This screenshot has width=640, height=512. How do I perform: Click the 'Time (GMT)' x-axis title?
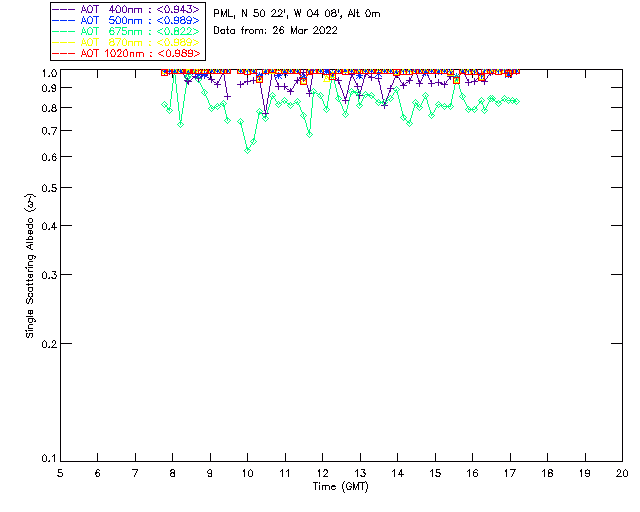click(341, 487)
